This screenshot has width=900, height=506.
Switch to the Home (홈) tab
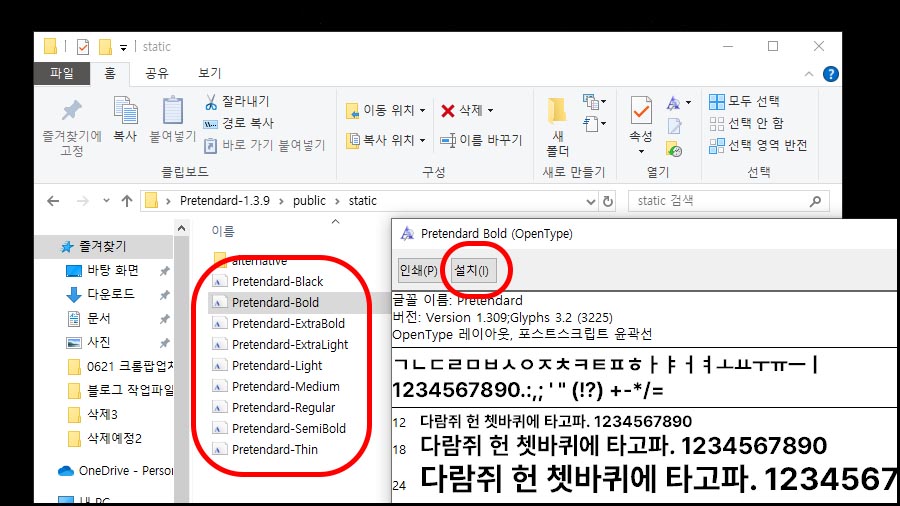coord(110,73)
